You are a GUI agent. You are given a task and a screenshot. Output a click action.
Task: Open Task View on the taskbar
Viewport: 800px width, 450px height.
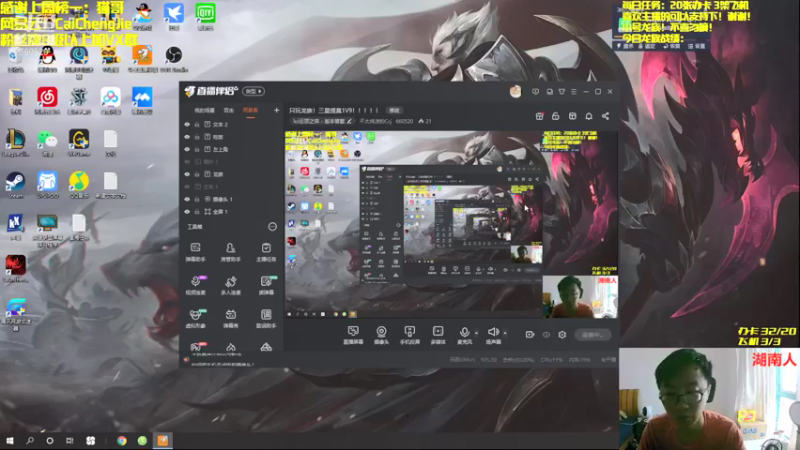pyautogui.click(x=70, y=440)
